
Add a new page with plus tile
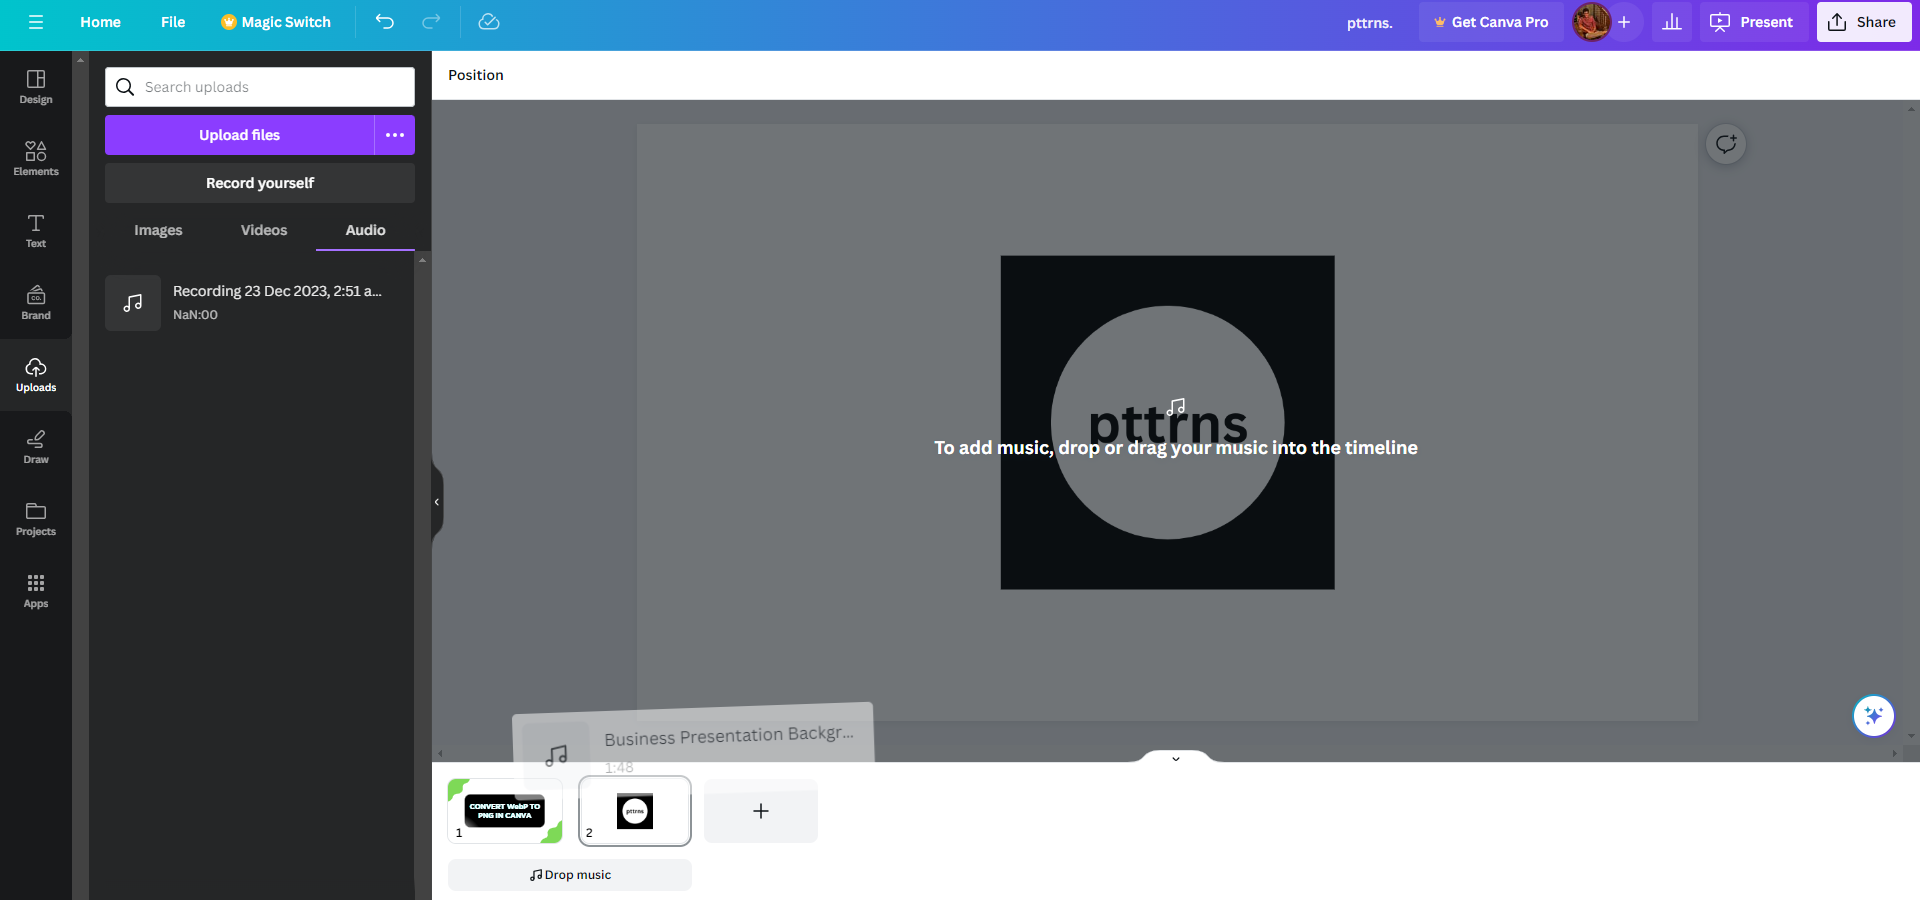click(761, 811)
